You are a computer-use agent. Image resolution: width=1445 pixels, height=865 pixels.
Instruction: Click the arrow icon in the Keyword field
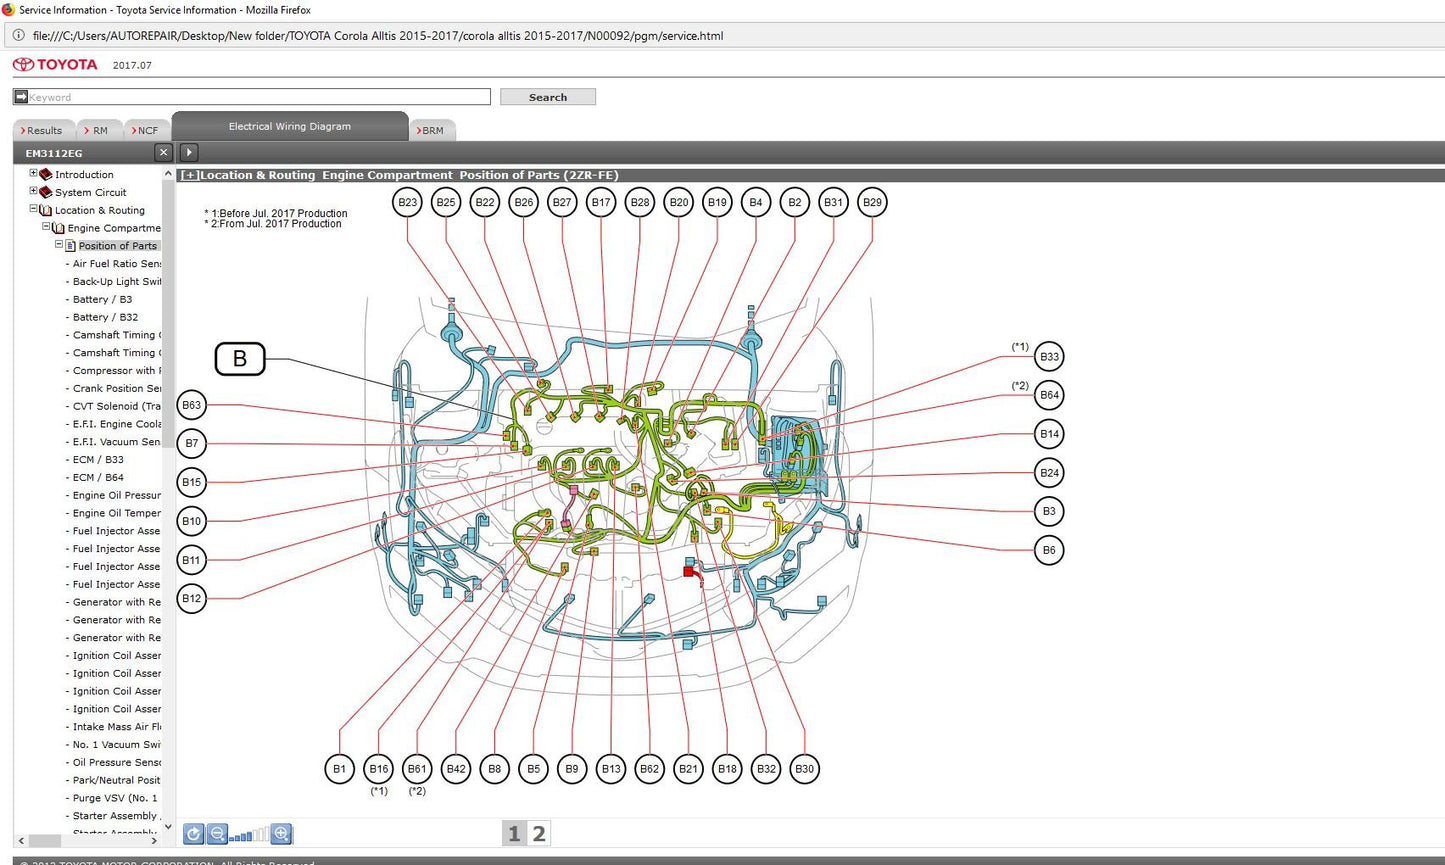tap(21, 97)
